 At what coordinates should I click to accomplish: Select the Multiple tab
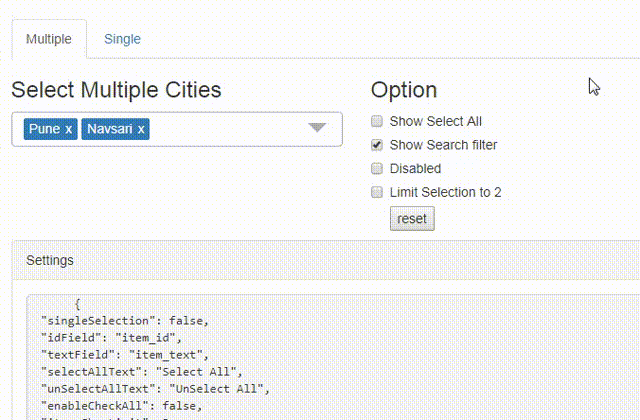pos(49,39)
